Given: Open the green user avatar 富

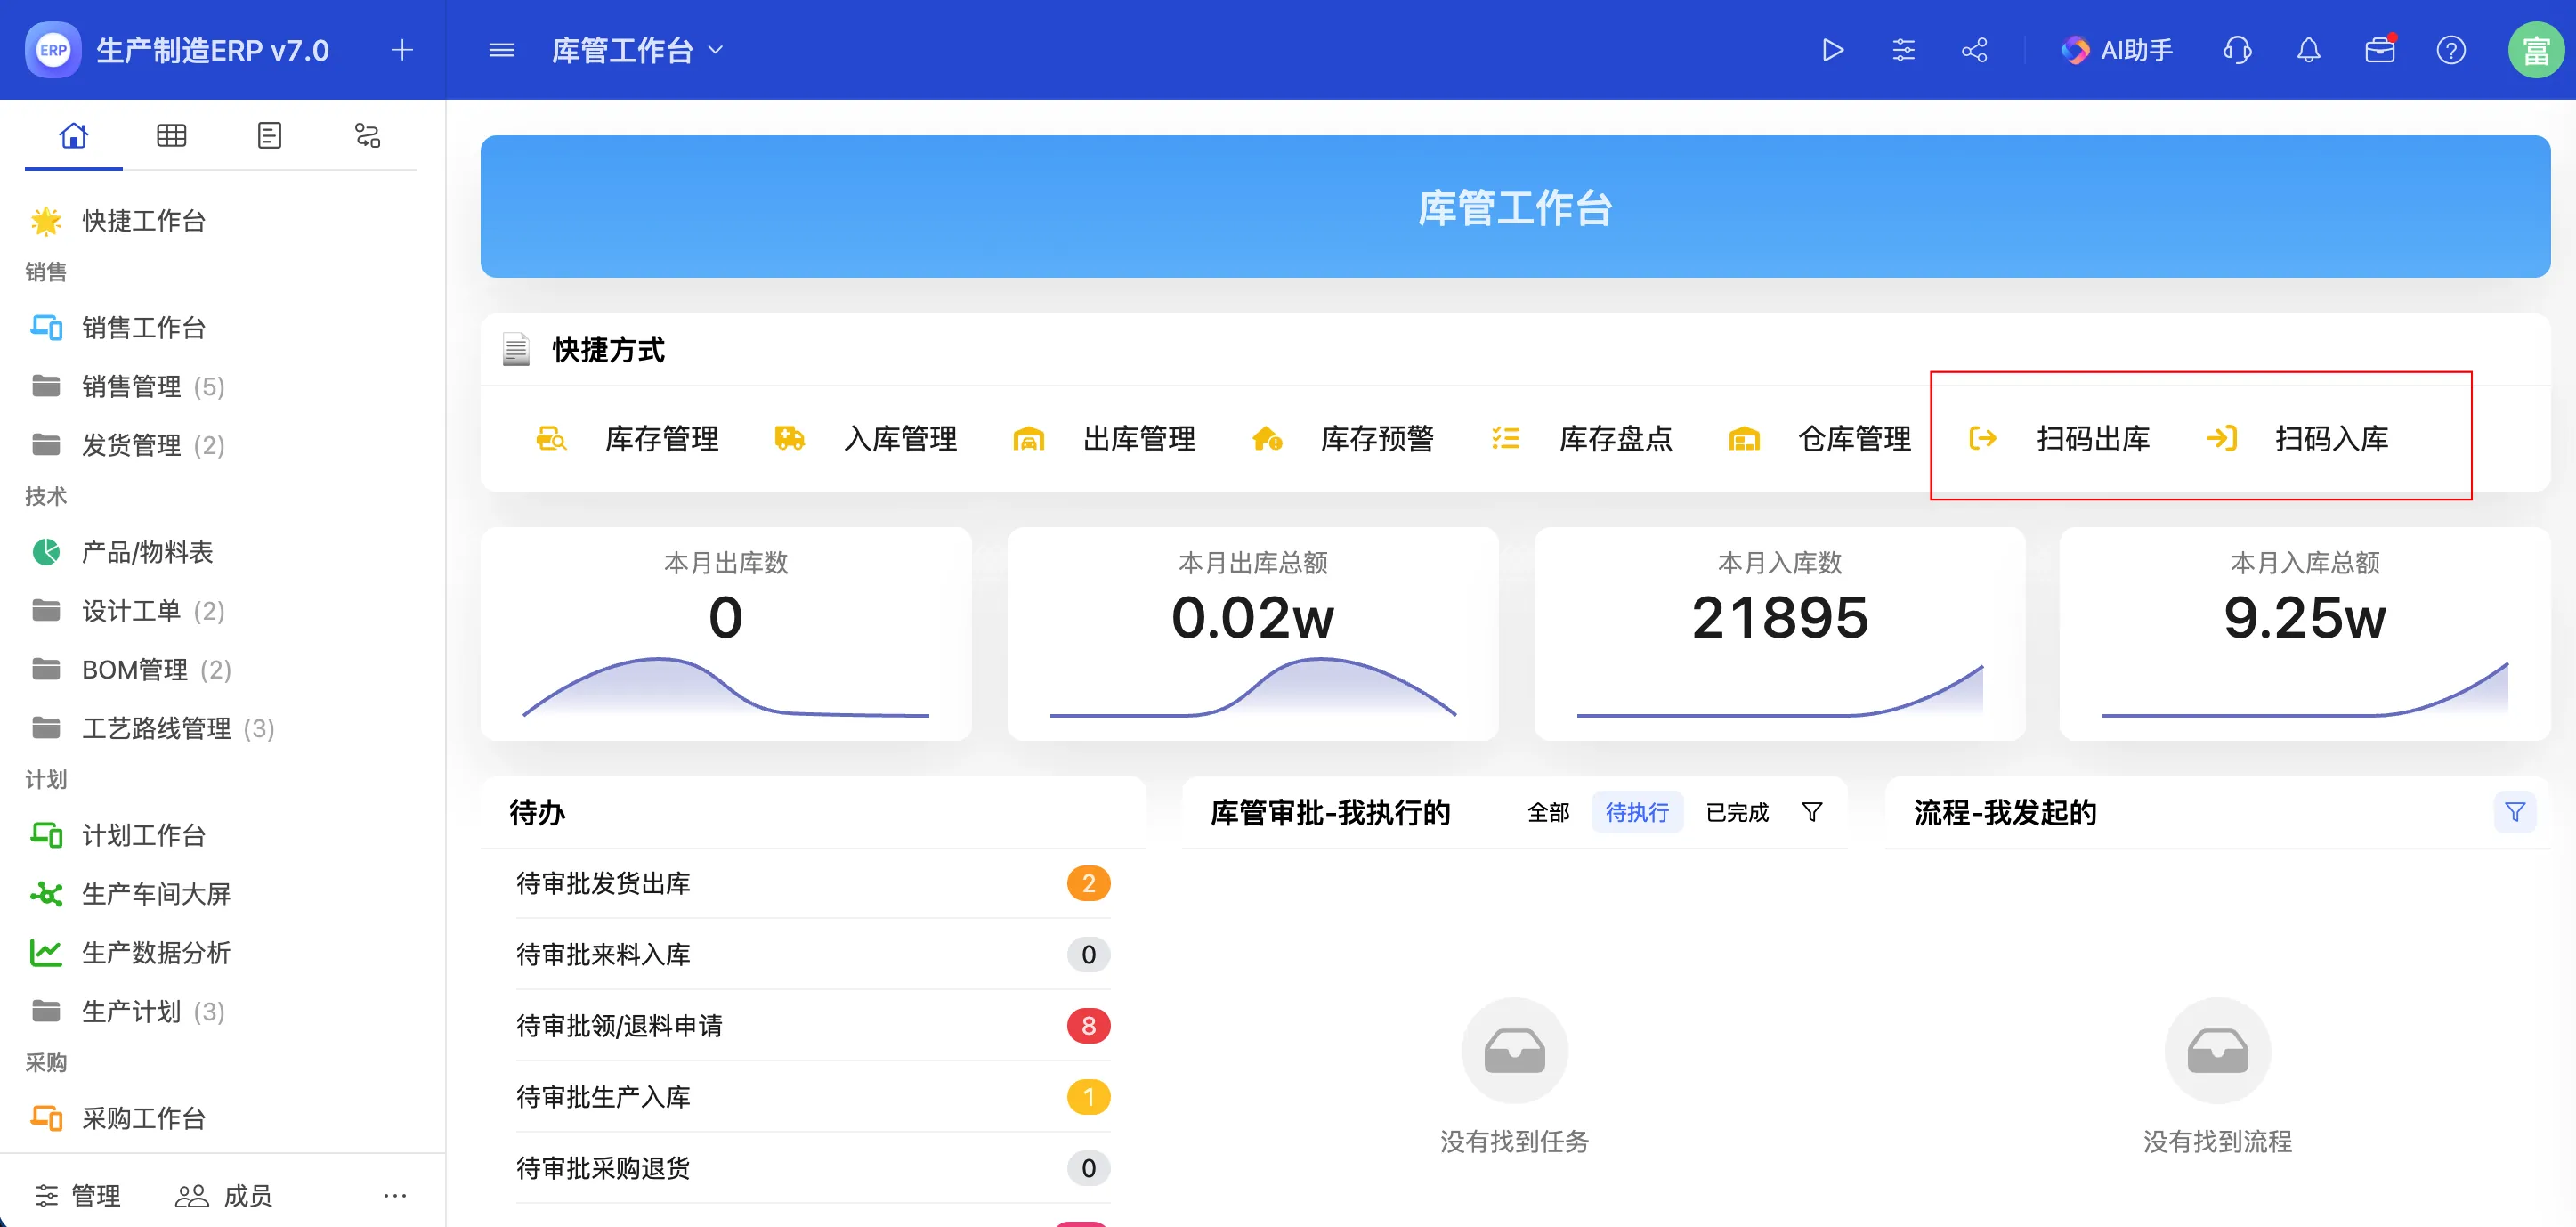Looking at the screenshot, I should click(x=2535, y=50).
